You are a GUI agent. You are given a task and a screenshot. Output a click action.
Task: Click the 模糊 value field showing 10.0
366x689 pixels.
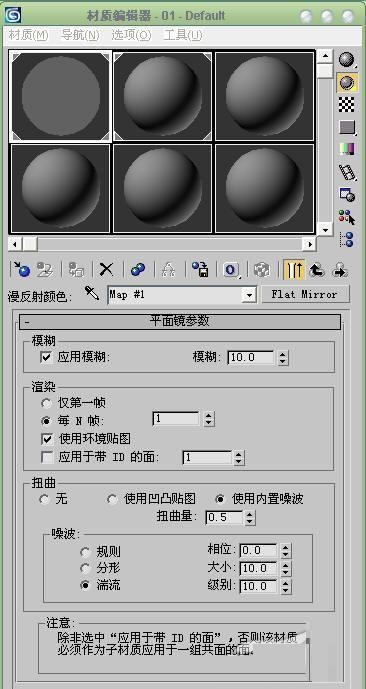pyautogui.click(x=251, y=357)
